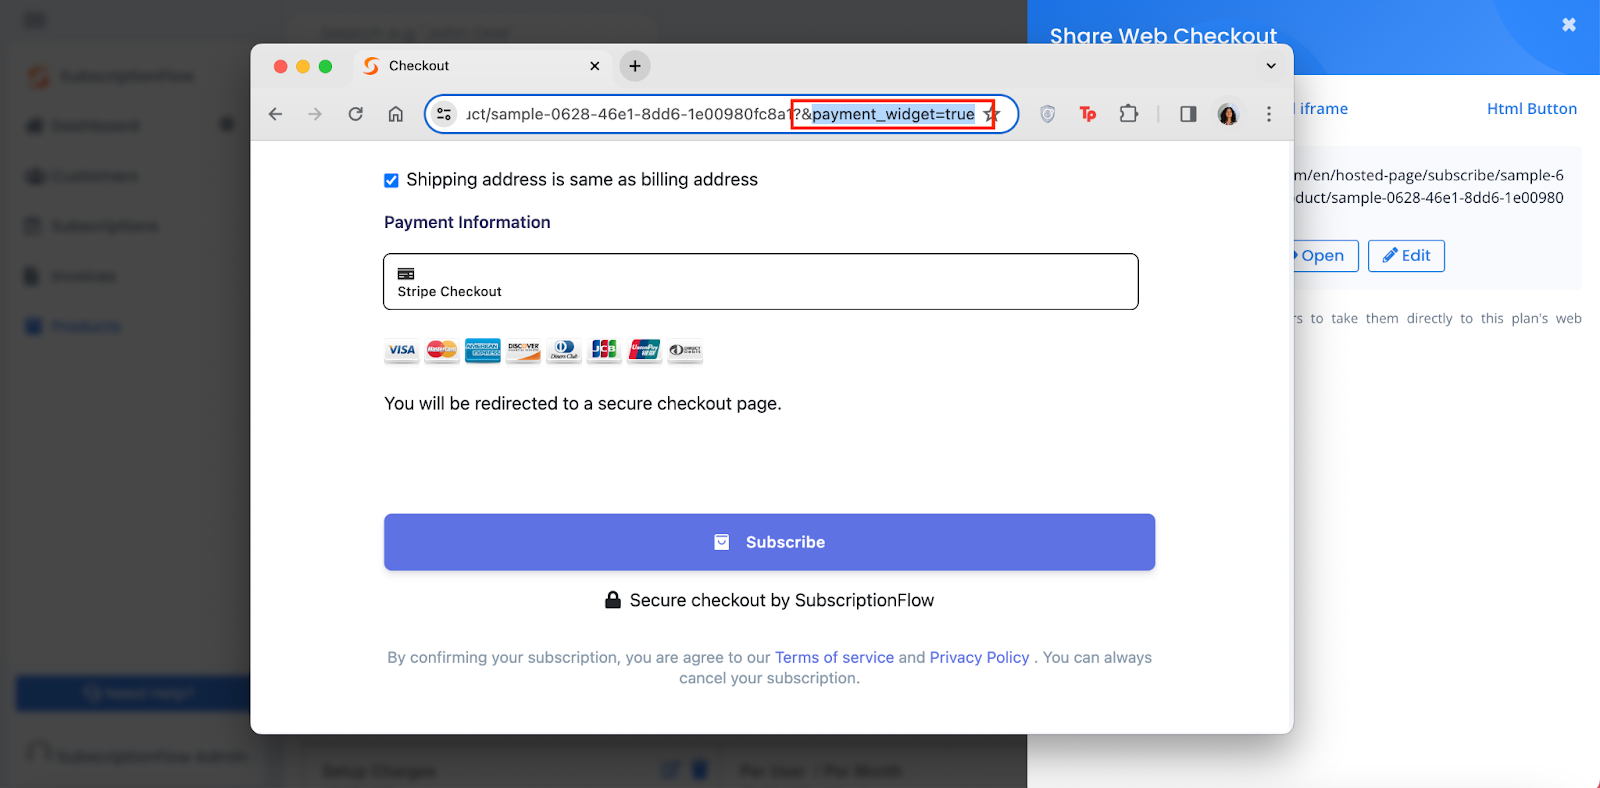Select the Checkout browser tab
Viewport: 1600px width, 788px height.
(x=482, y=66)
